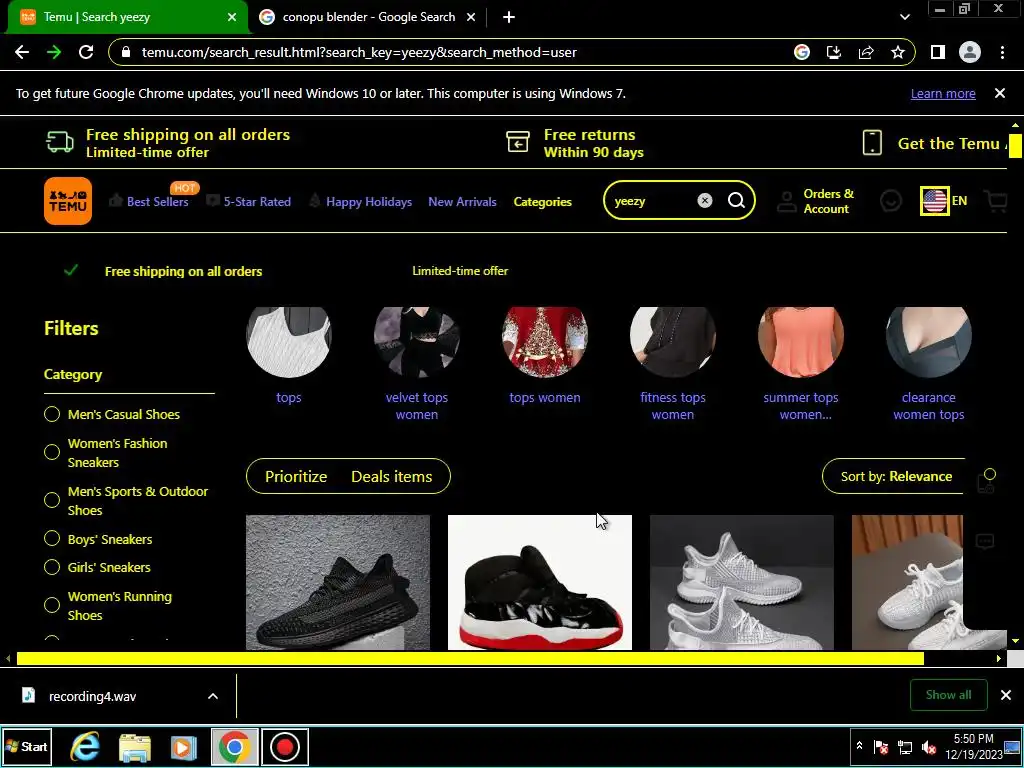Open the tops women suggestion
This screenshot has height=768, width=1024.
545,356
